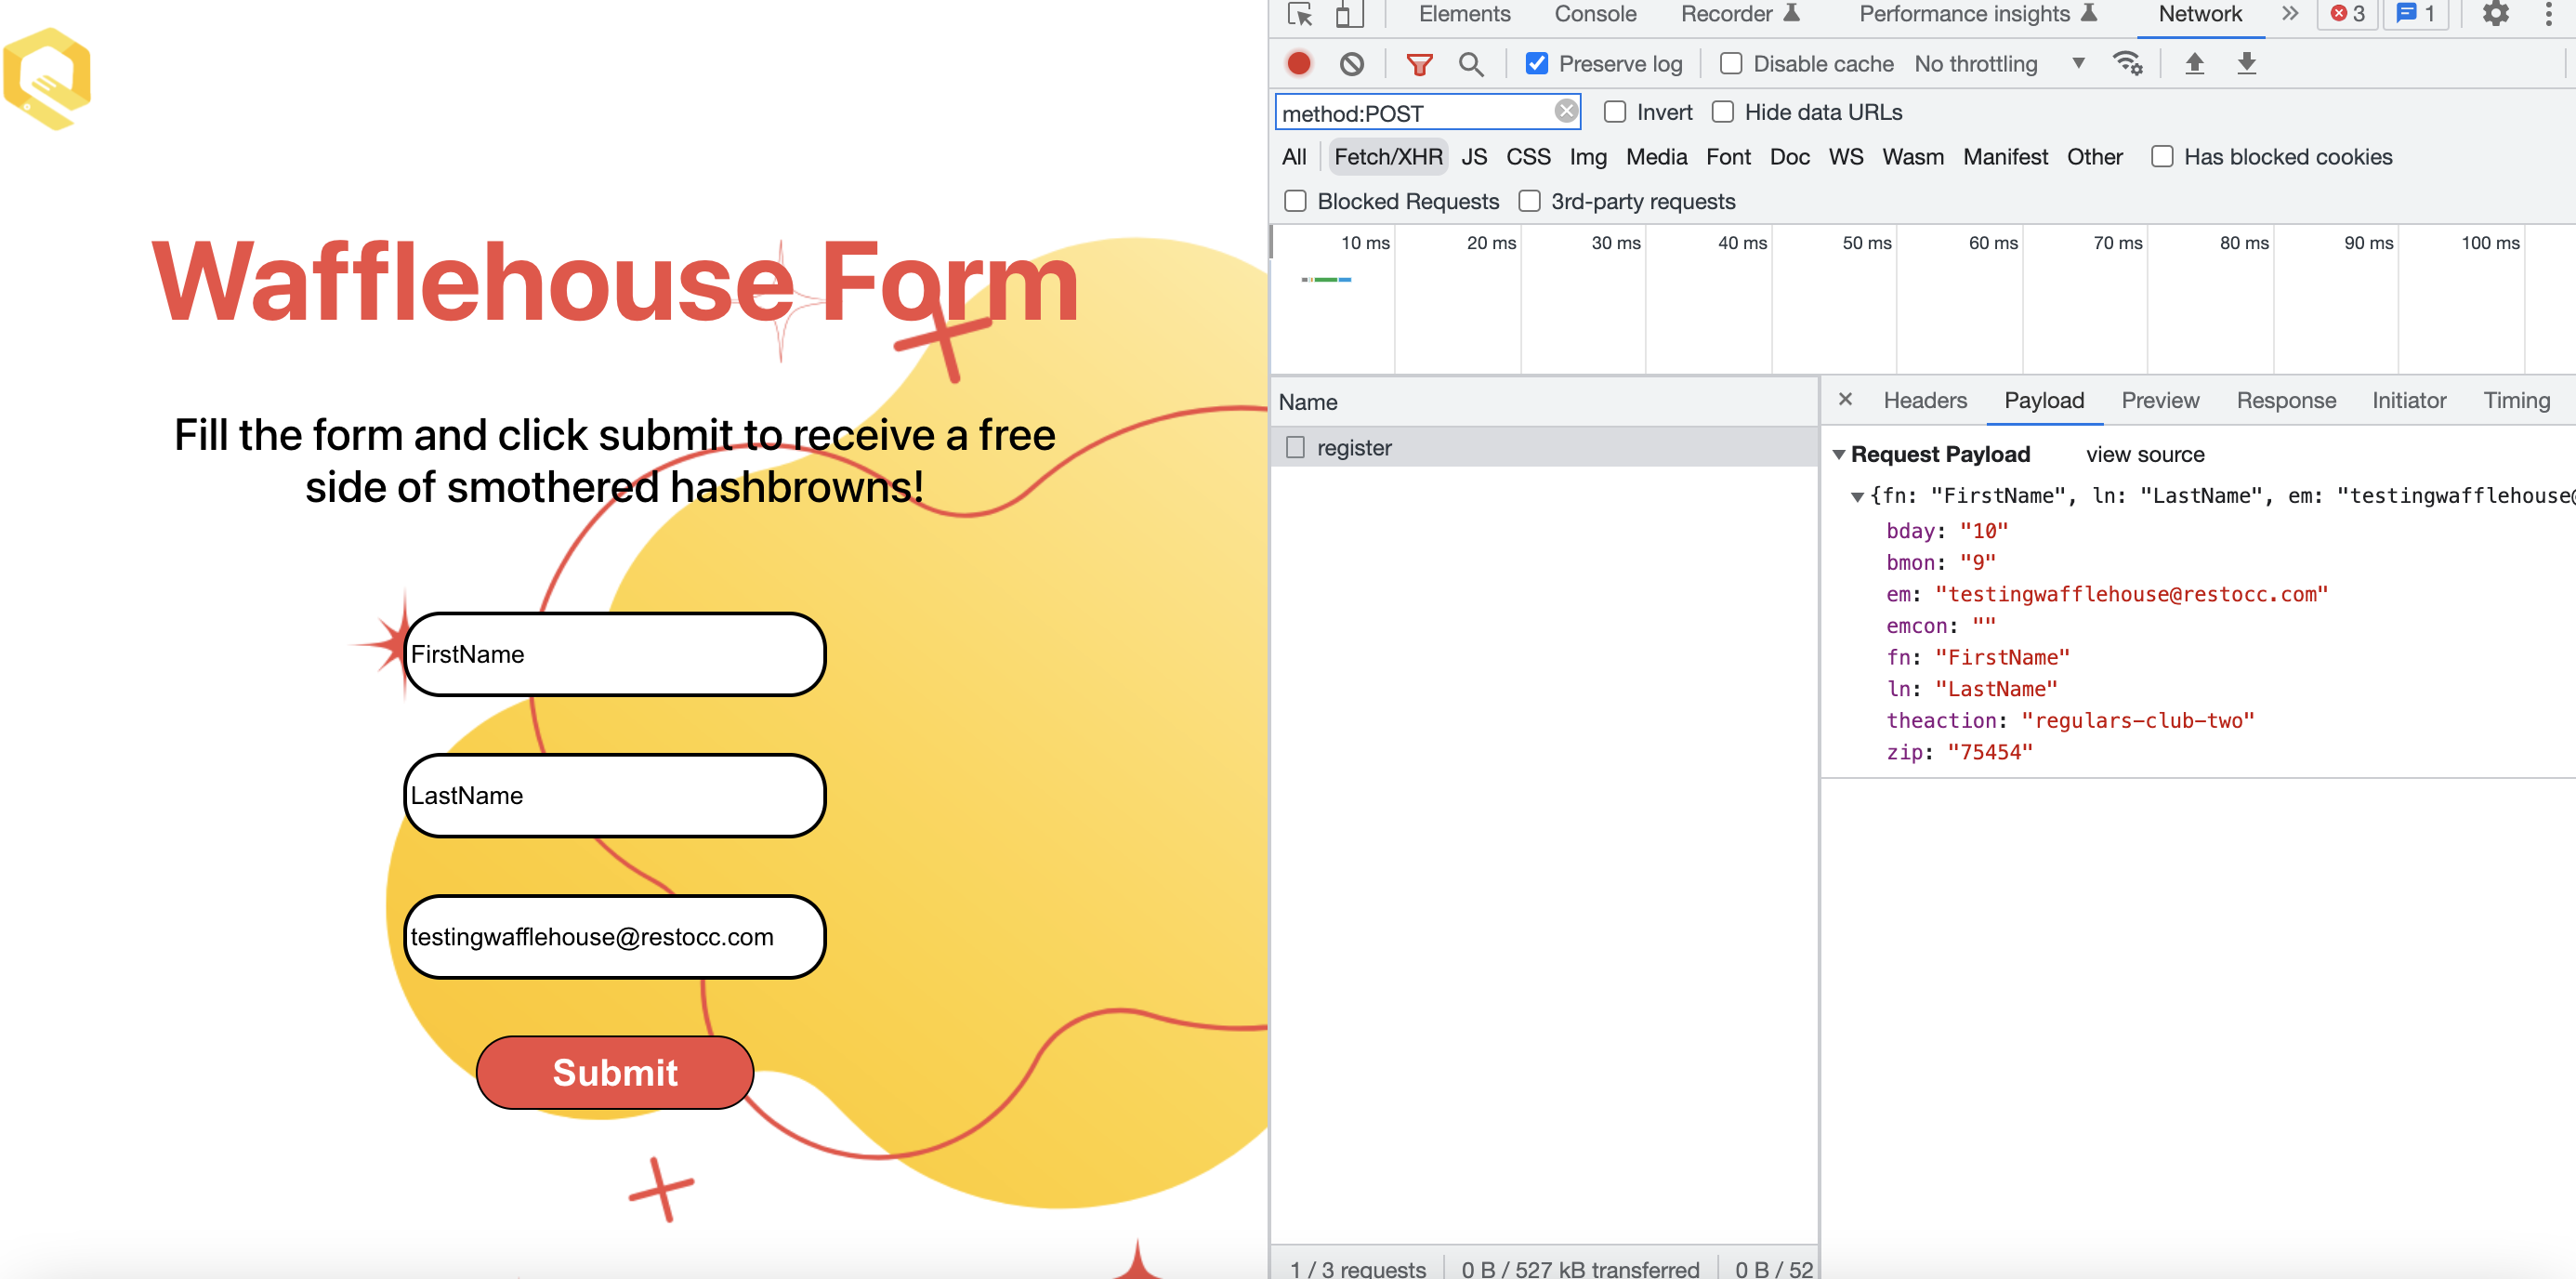The image size is (2576, 1279).
Task: Stop recording network log
Action: [x=1299, y=64]
